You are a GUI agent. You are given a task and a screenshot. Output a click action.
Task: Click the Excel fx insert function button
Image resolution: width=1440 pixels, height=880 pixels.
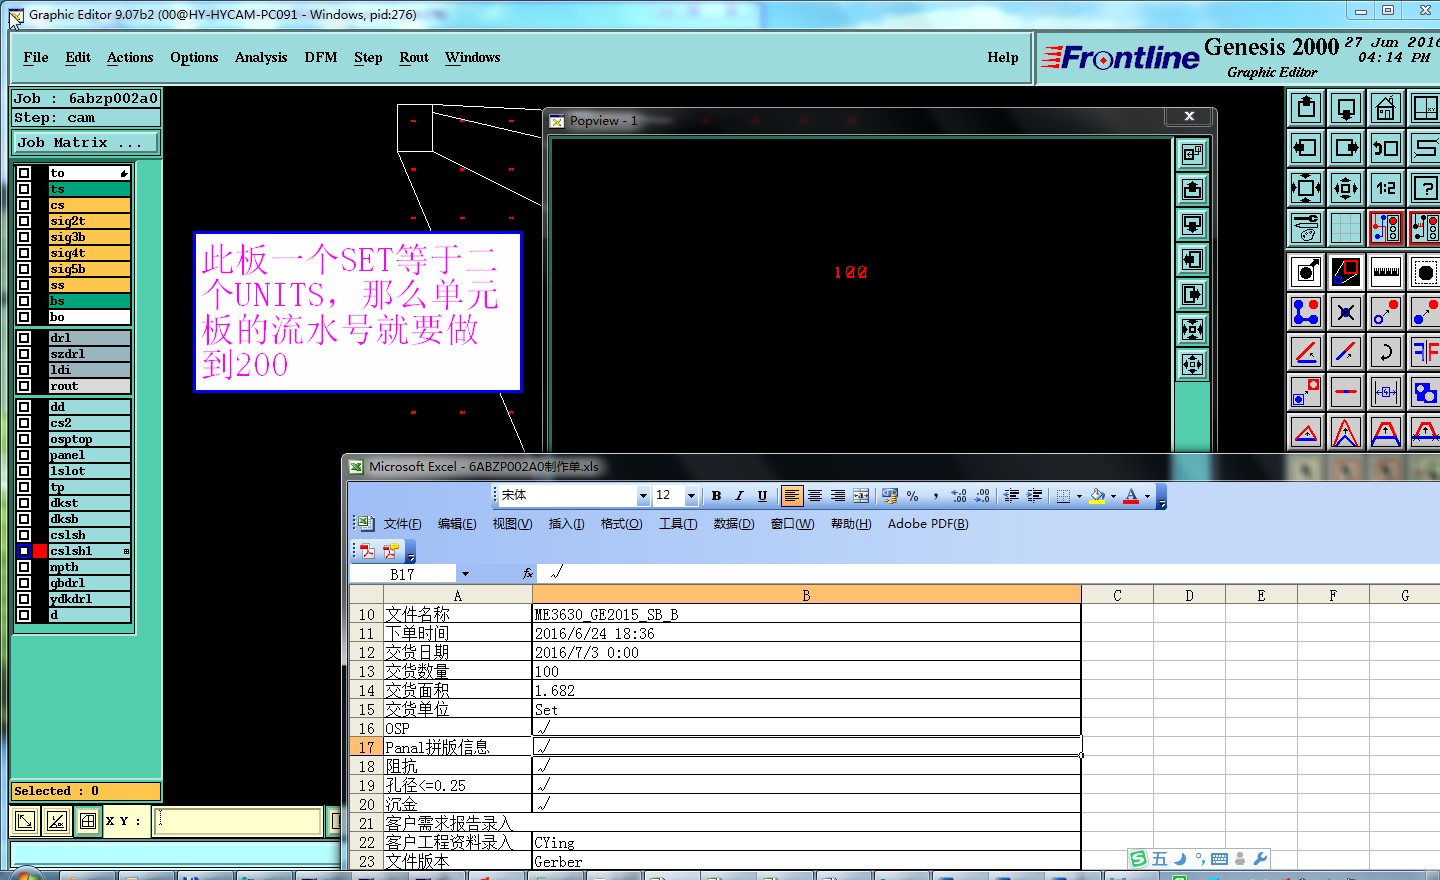pyautogui.click(x=528, y=574)
